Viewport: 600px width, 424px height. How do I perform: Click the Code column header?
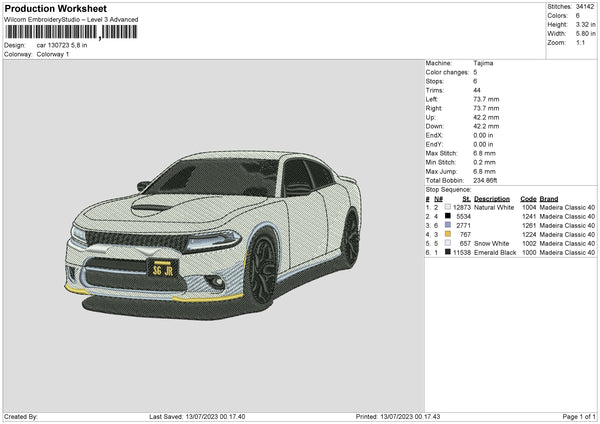tap(528, 198)
